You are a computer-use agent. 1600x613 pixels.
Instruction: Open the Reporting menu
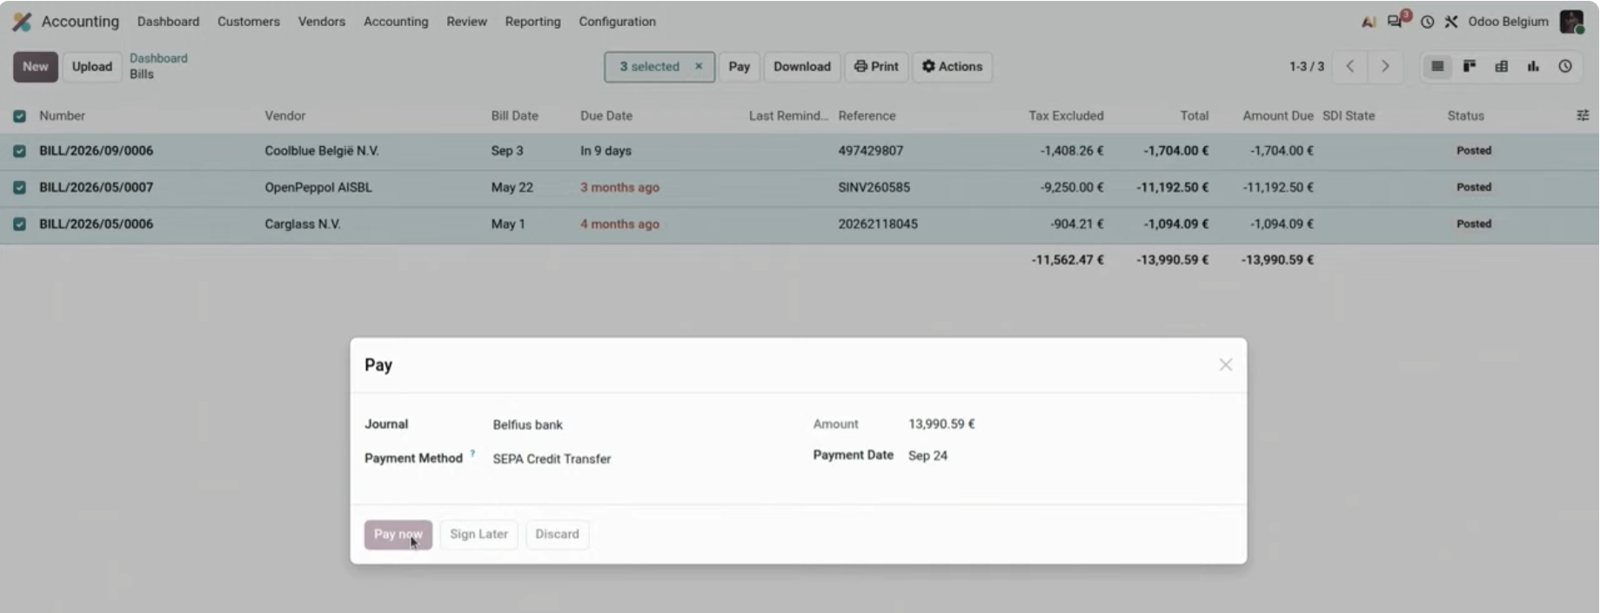click(x=533, y=21)
